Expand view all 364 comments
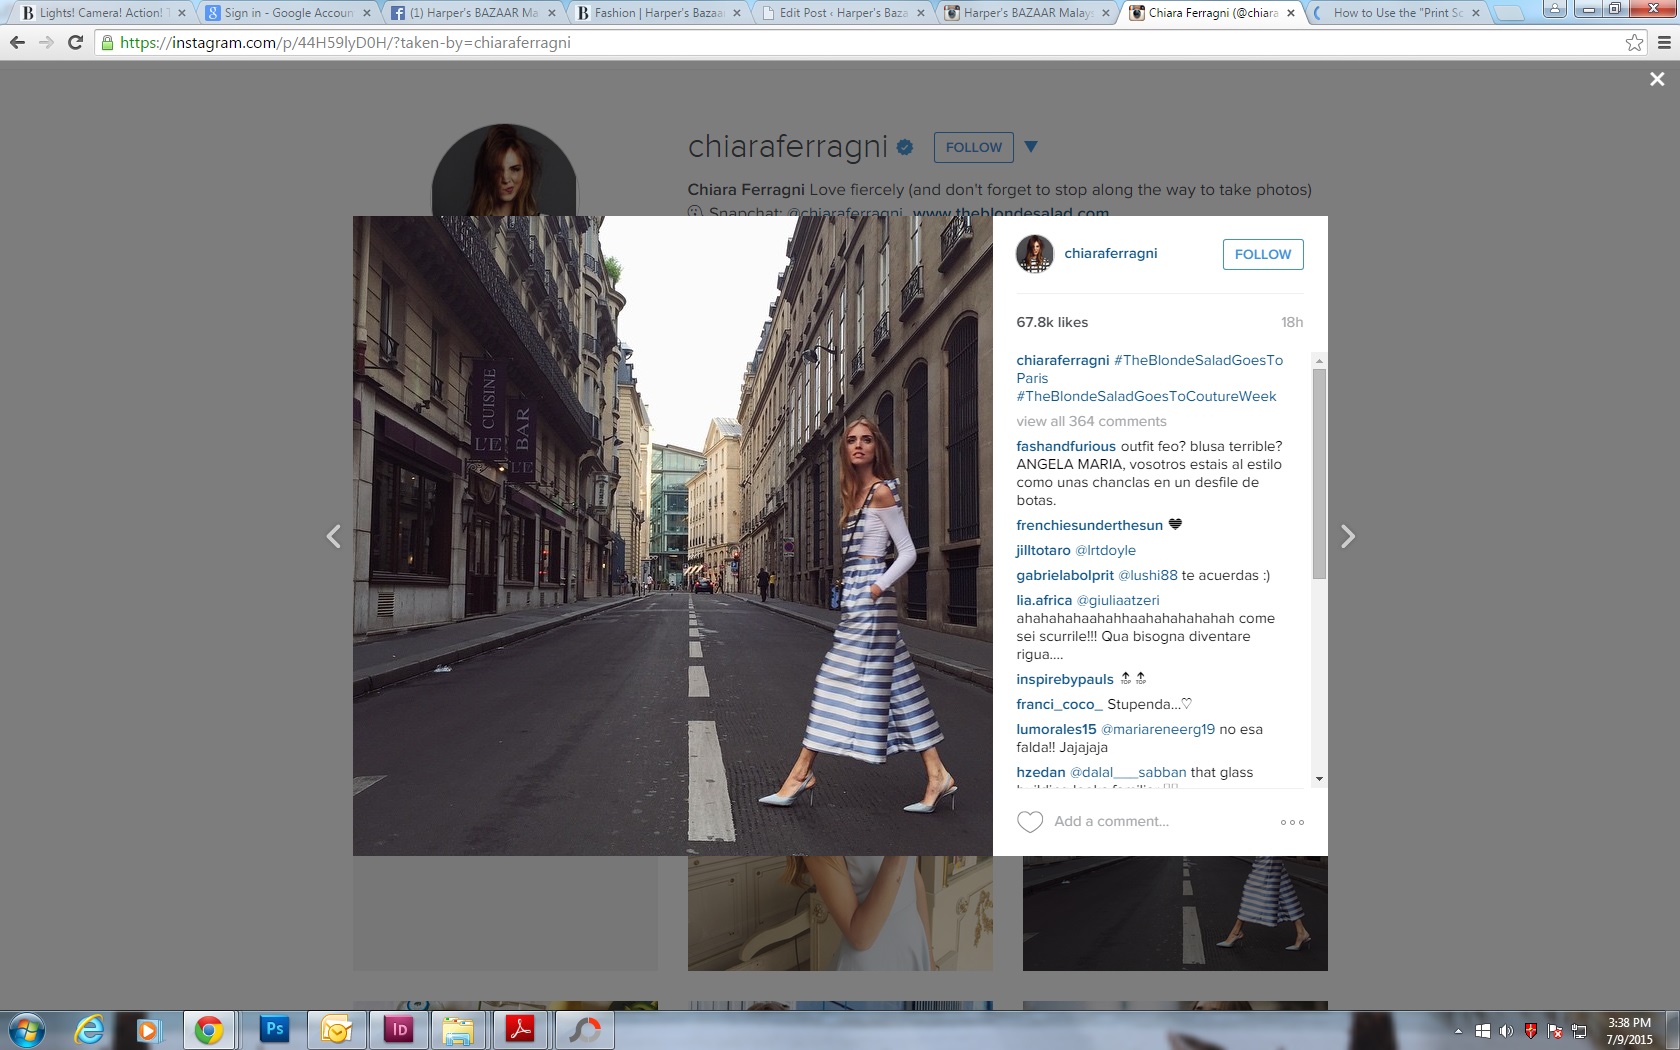 coord(1091,421)
